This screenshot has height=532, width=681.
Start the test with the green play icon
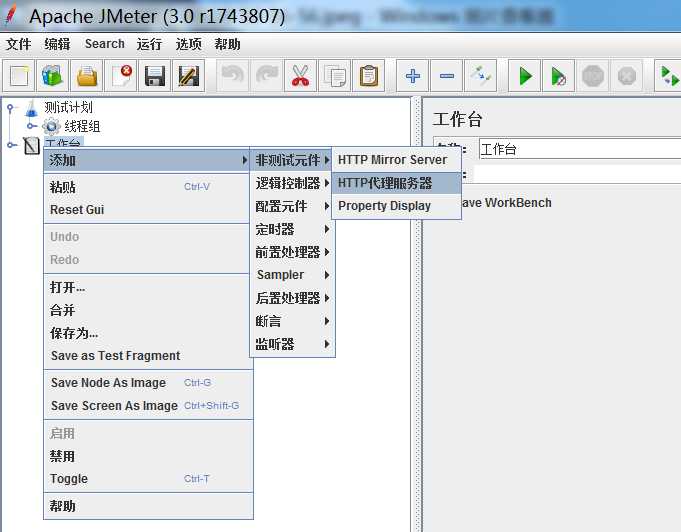tap(525, 76)
